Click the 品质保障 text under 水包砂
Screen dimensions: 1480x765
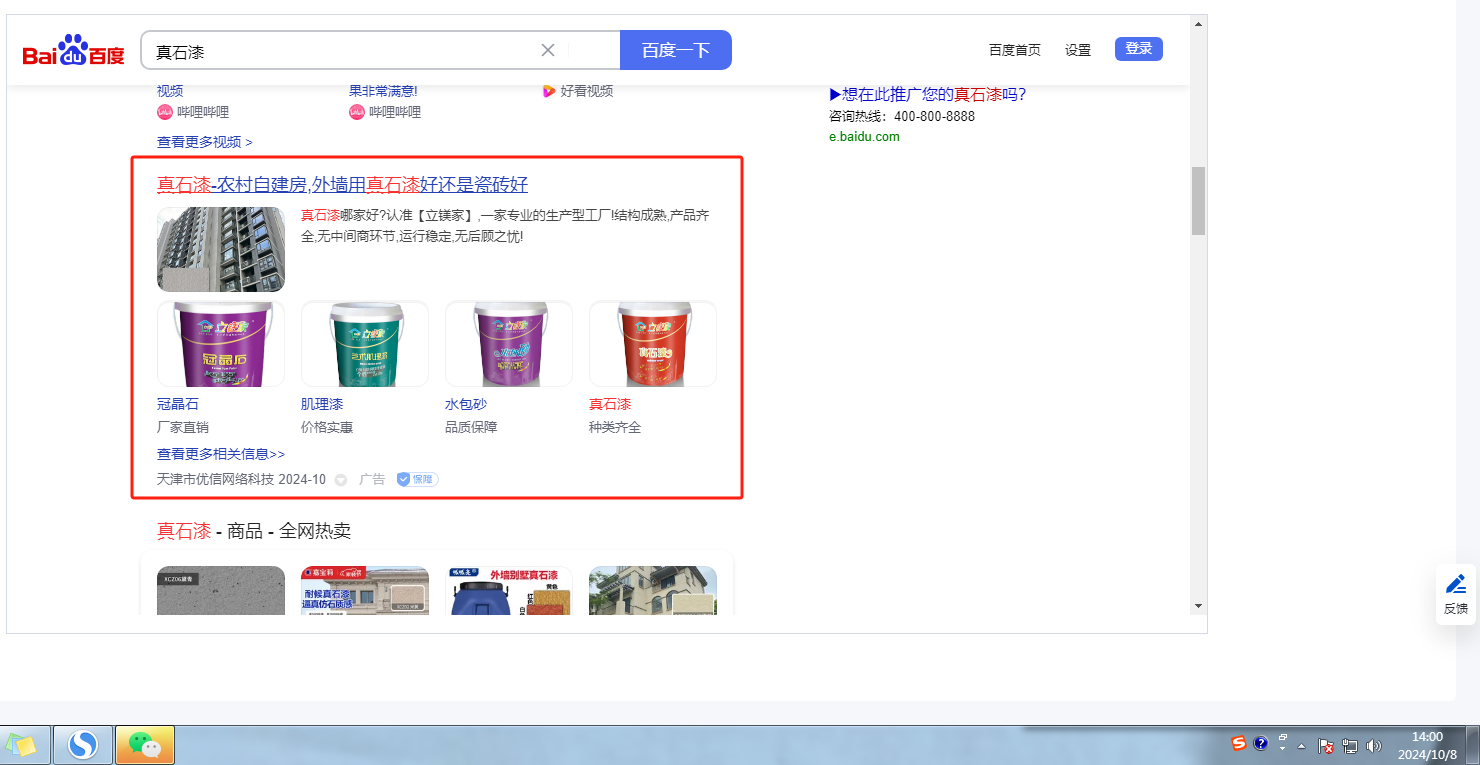click(471, 427)
